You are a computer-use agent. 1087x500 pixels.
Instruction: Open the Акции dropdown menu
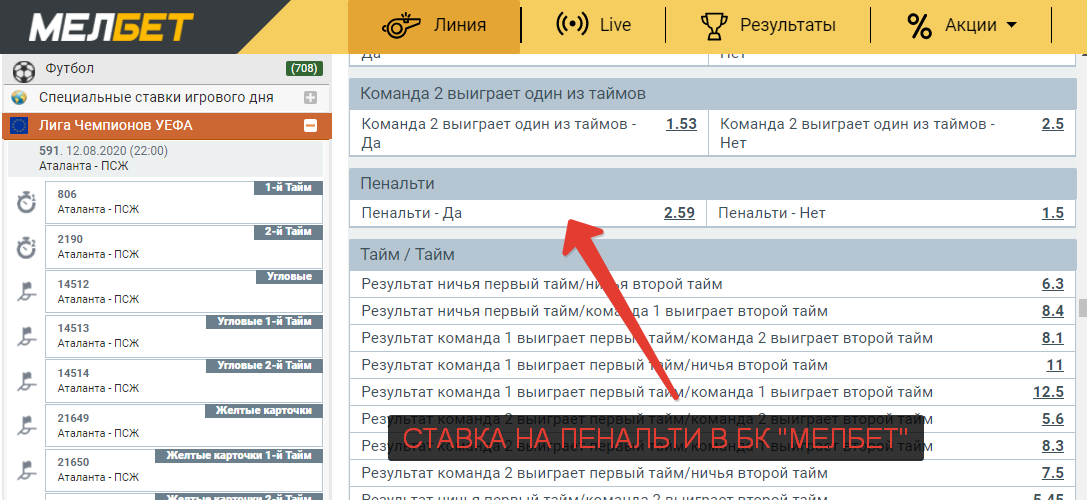point(962,26)
